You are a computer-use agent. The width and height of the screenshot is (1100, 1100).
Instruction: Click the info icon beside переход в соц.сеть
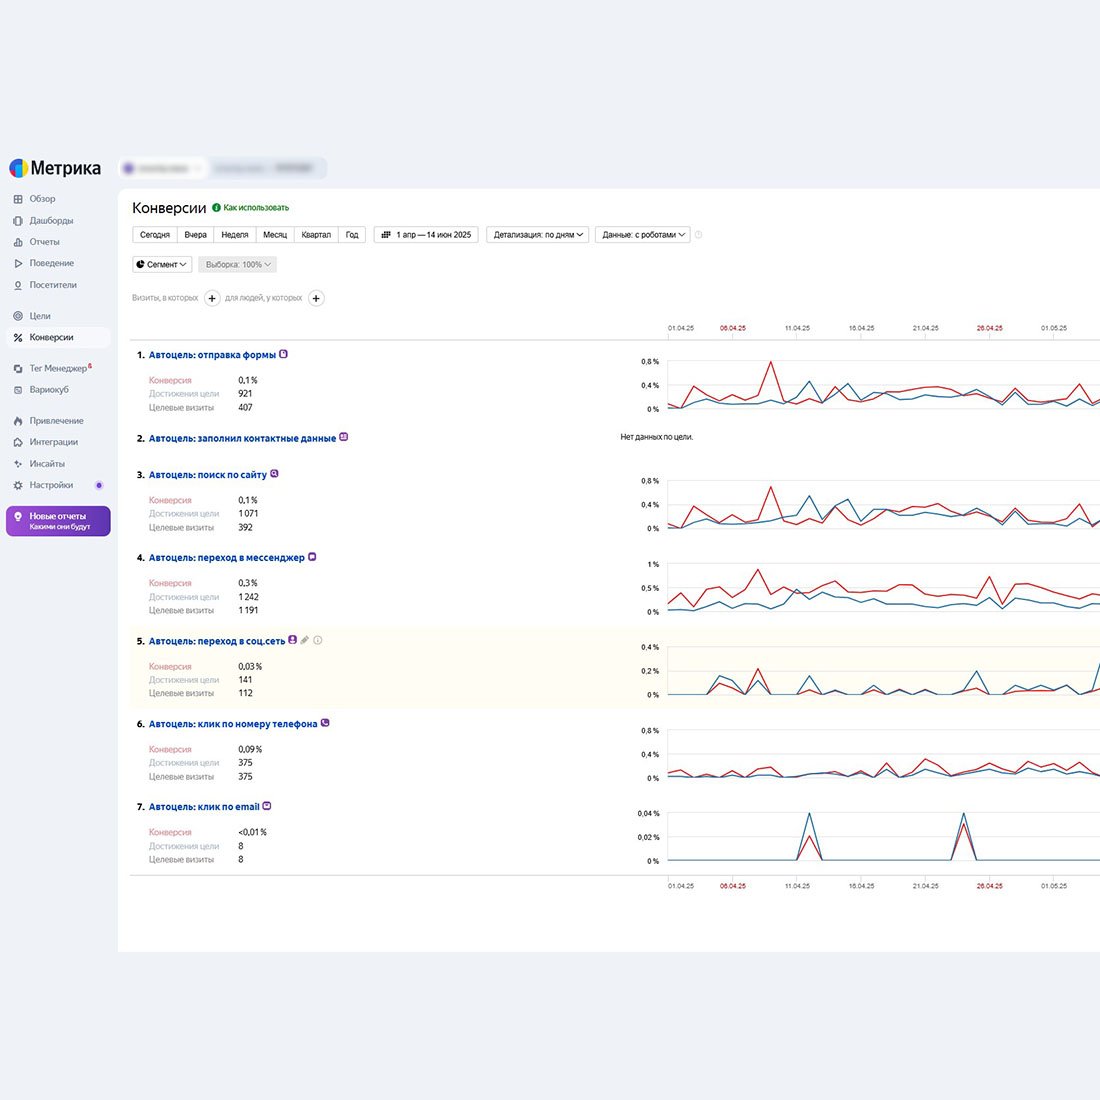tap(318, 641)
